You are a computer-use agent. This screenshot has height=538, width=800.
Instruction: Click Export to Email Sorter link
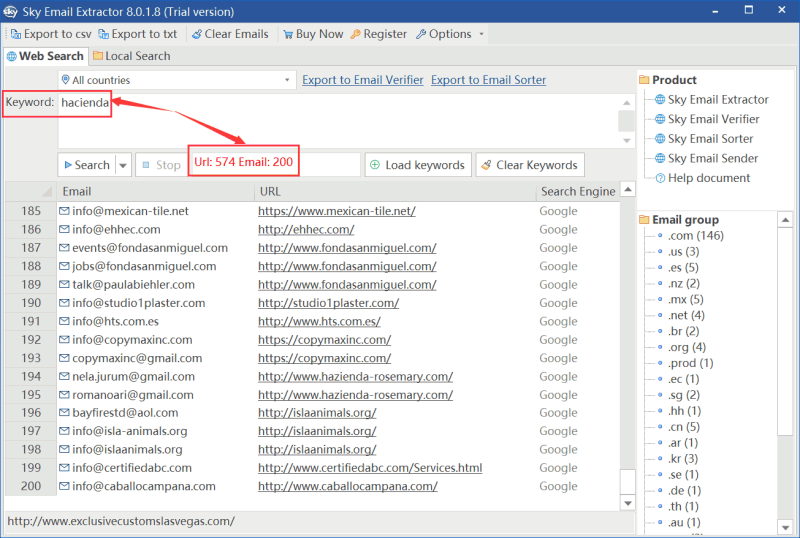pos(488,80)
